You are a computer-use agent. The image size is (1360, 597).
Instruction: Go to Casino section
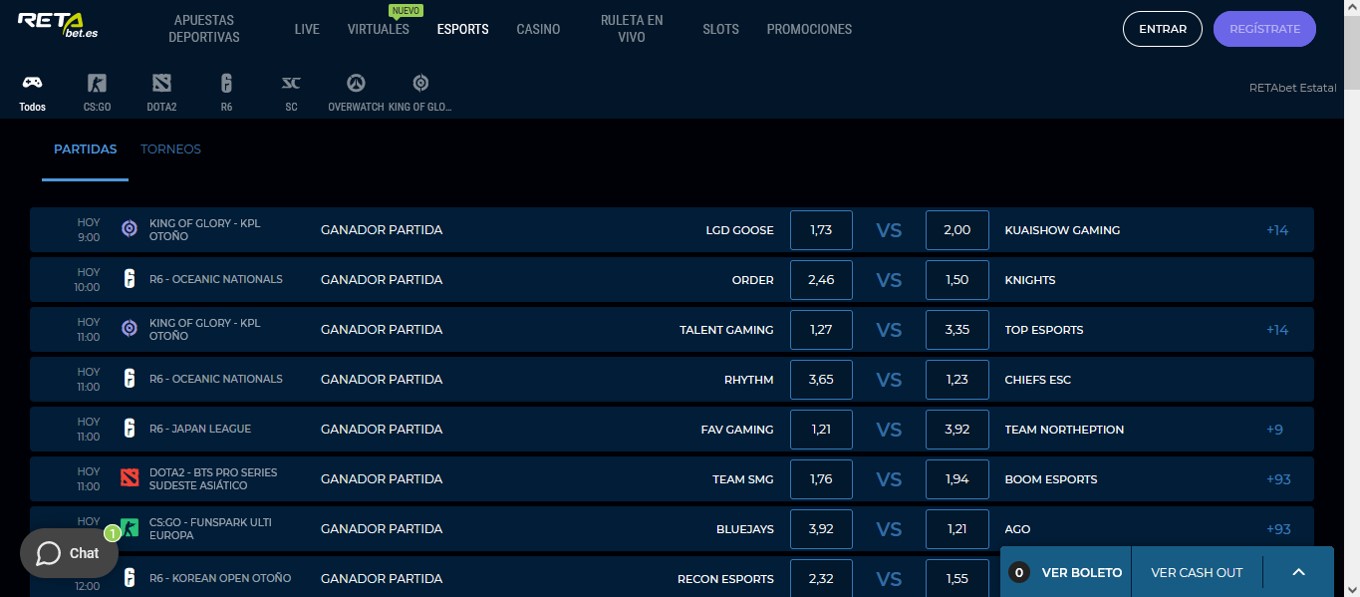538,29
